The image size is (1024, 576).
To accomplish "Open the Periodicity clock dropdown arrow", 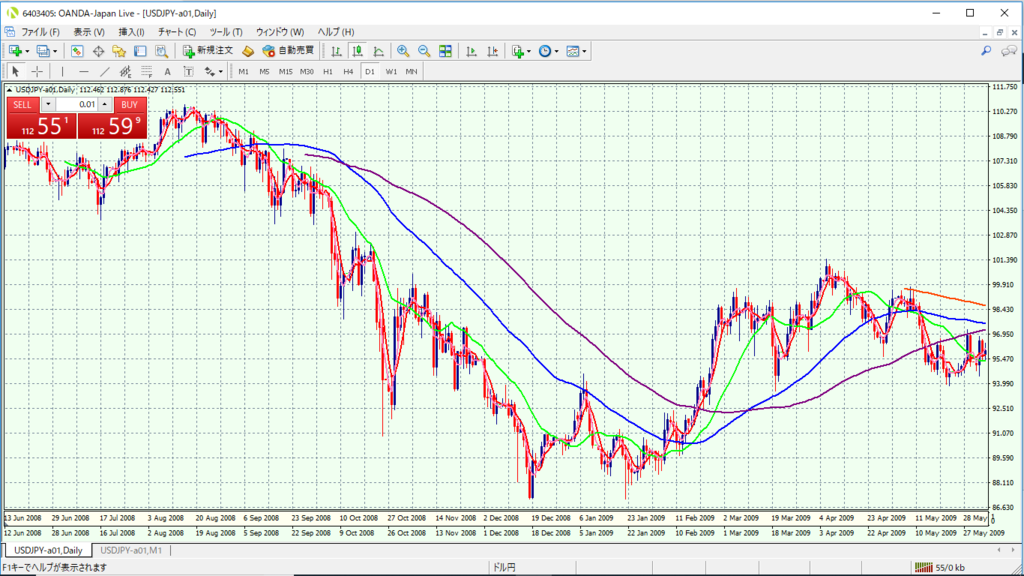I will pos(556,52).
